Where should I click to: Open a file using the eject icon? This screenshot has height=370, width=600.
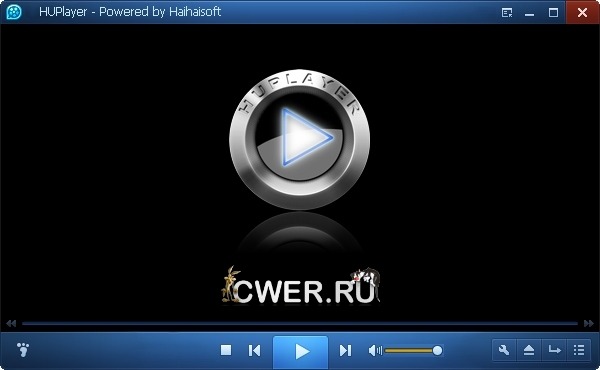point(529,350)
